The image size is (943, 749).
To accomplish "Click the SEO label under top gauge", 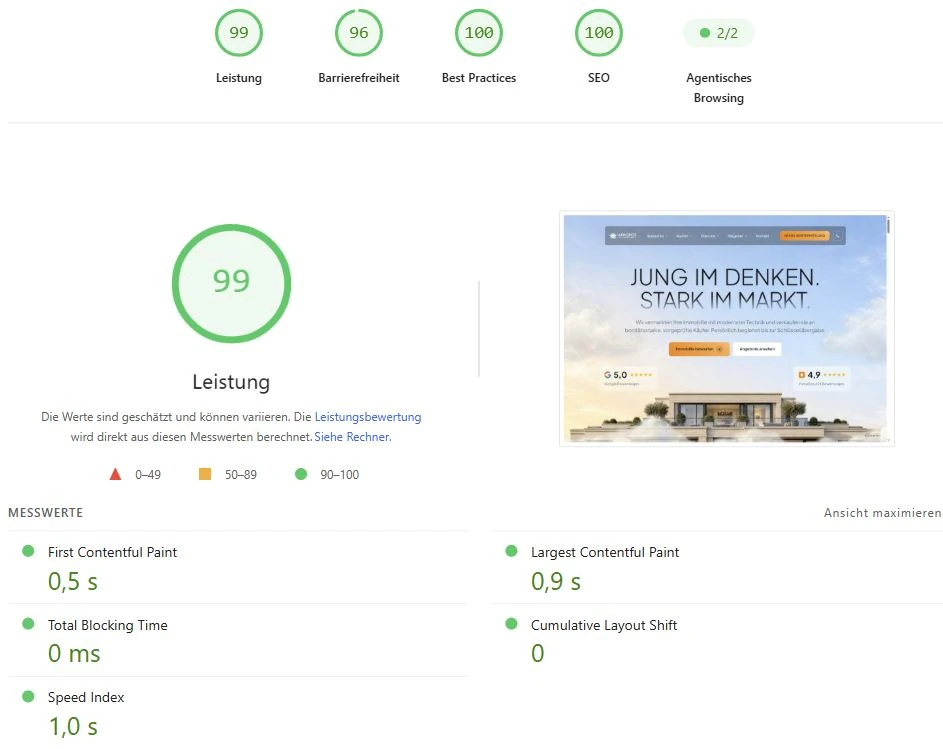I will [598, 78].
